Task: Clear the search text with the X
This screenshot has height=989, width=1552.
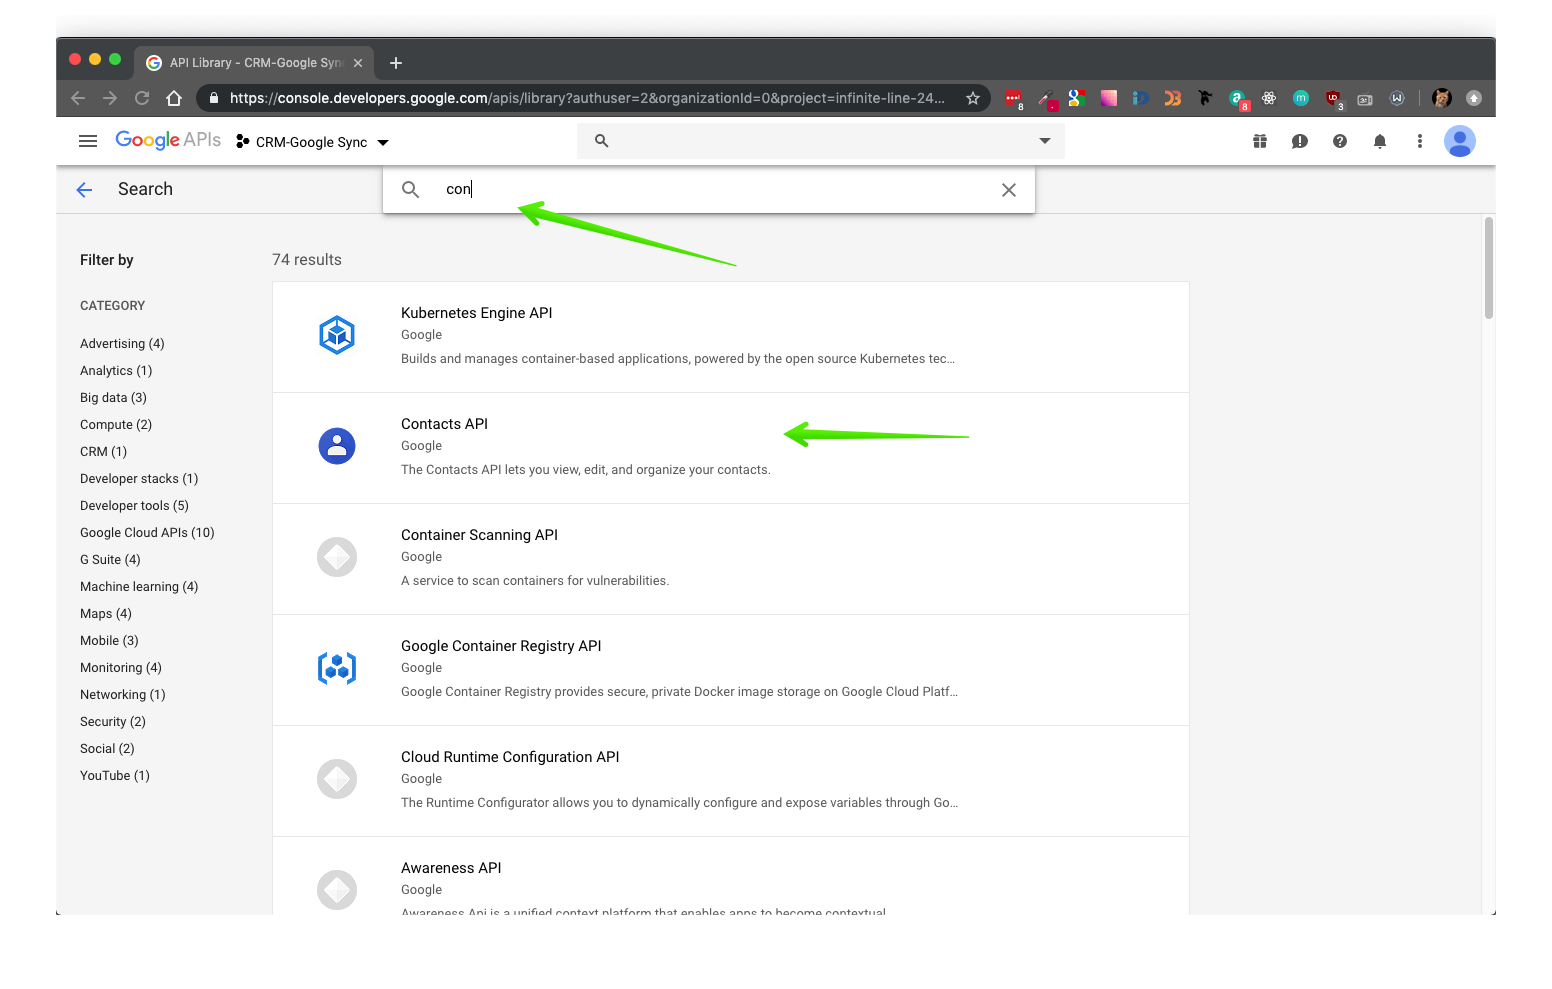Action: [x=1008, y=190]
